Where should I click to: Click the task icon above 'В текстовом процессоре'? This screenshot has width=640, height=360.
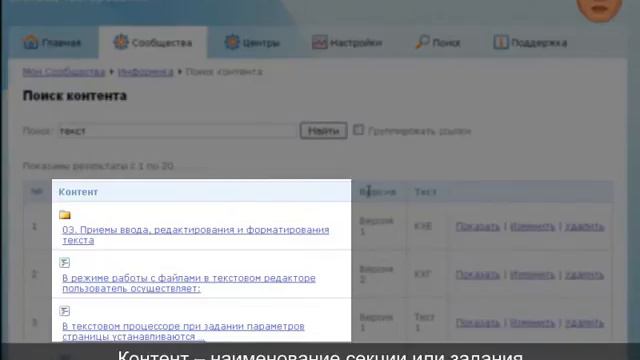(64, 311)
